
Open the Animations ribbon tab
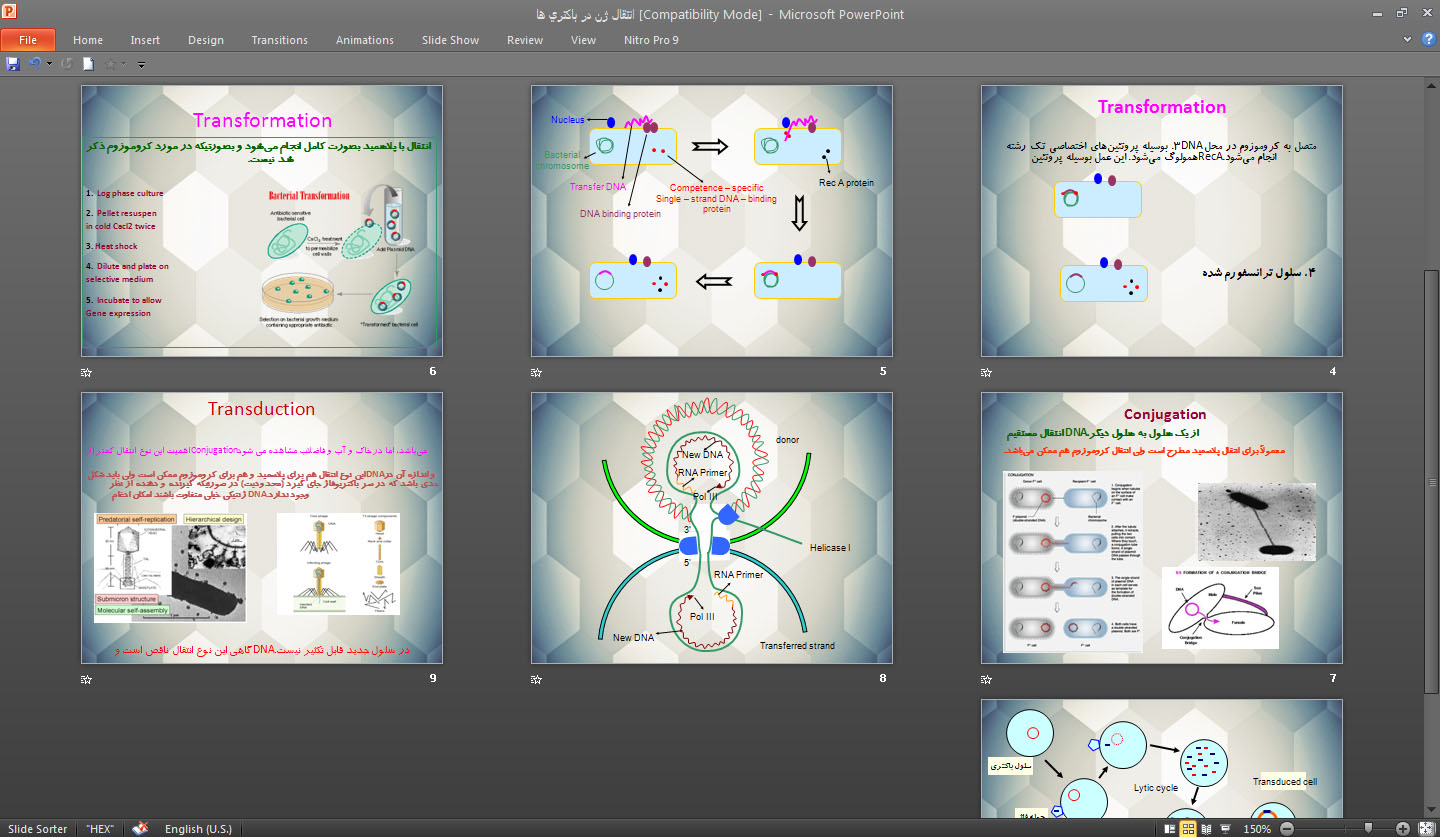pos(365,40)
